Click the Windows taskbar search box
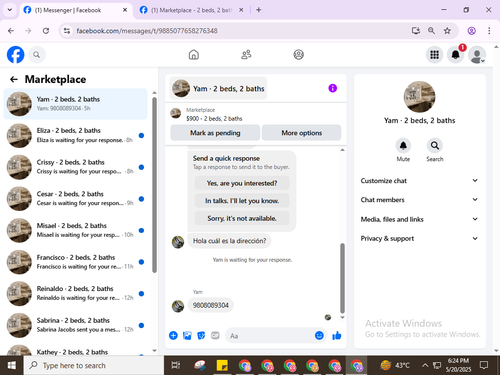This screenshot has width=500, height=375. pos(94,365)
